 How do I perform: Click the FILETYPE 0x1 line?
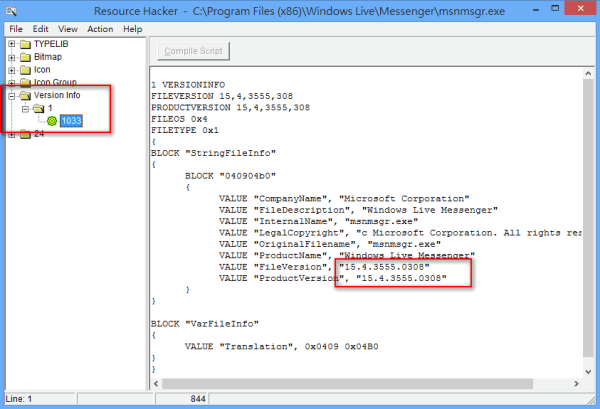tap(185, 130)
